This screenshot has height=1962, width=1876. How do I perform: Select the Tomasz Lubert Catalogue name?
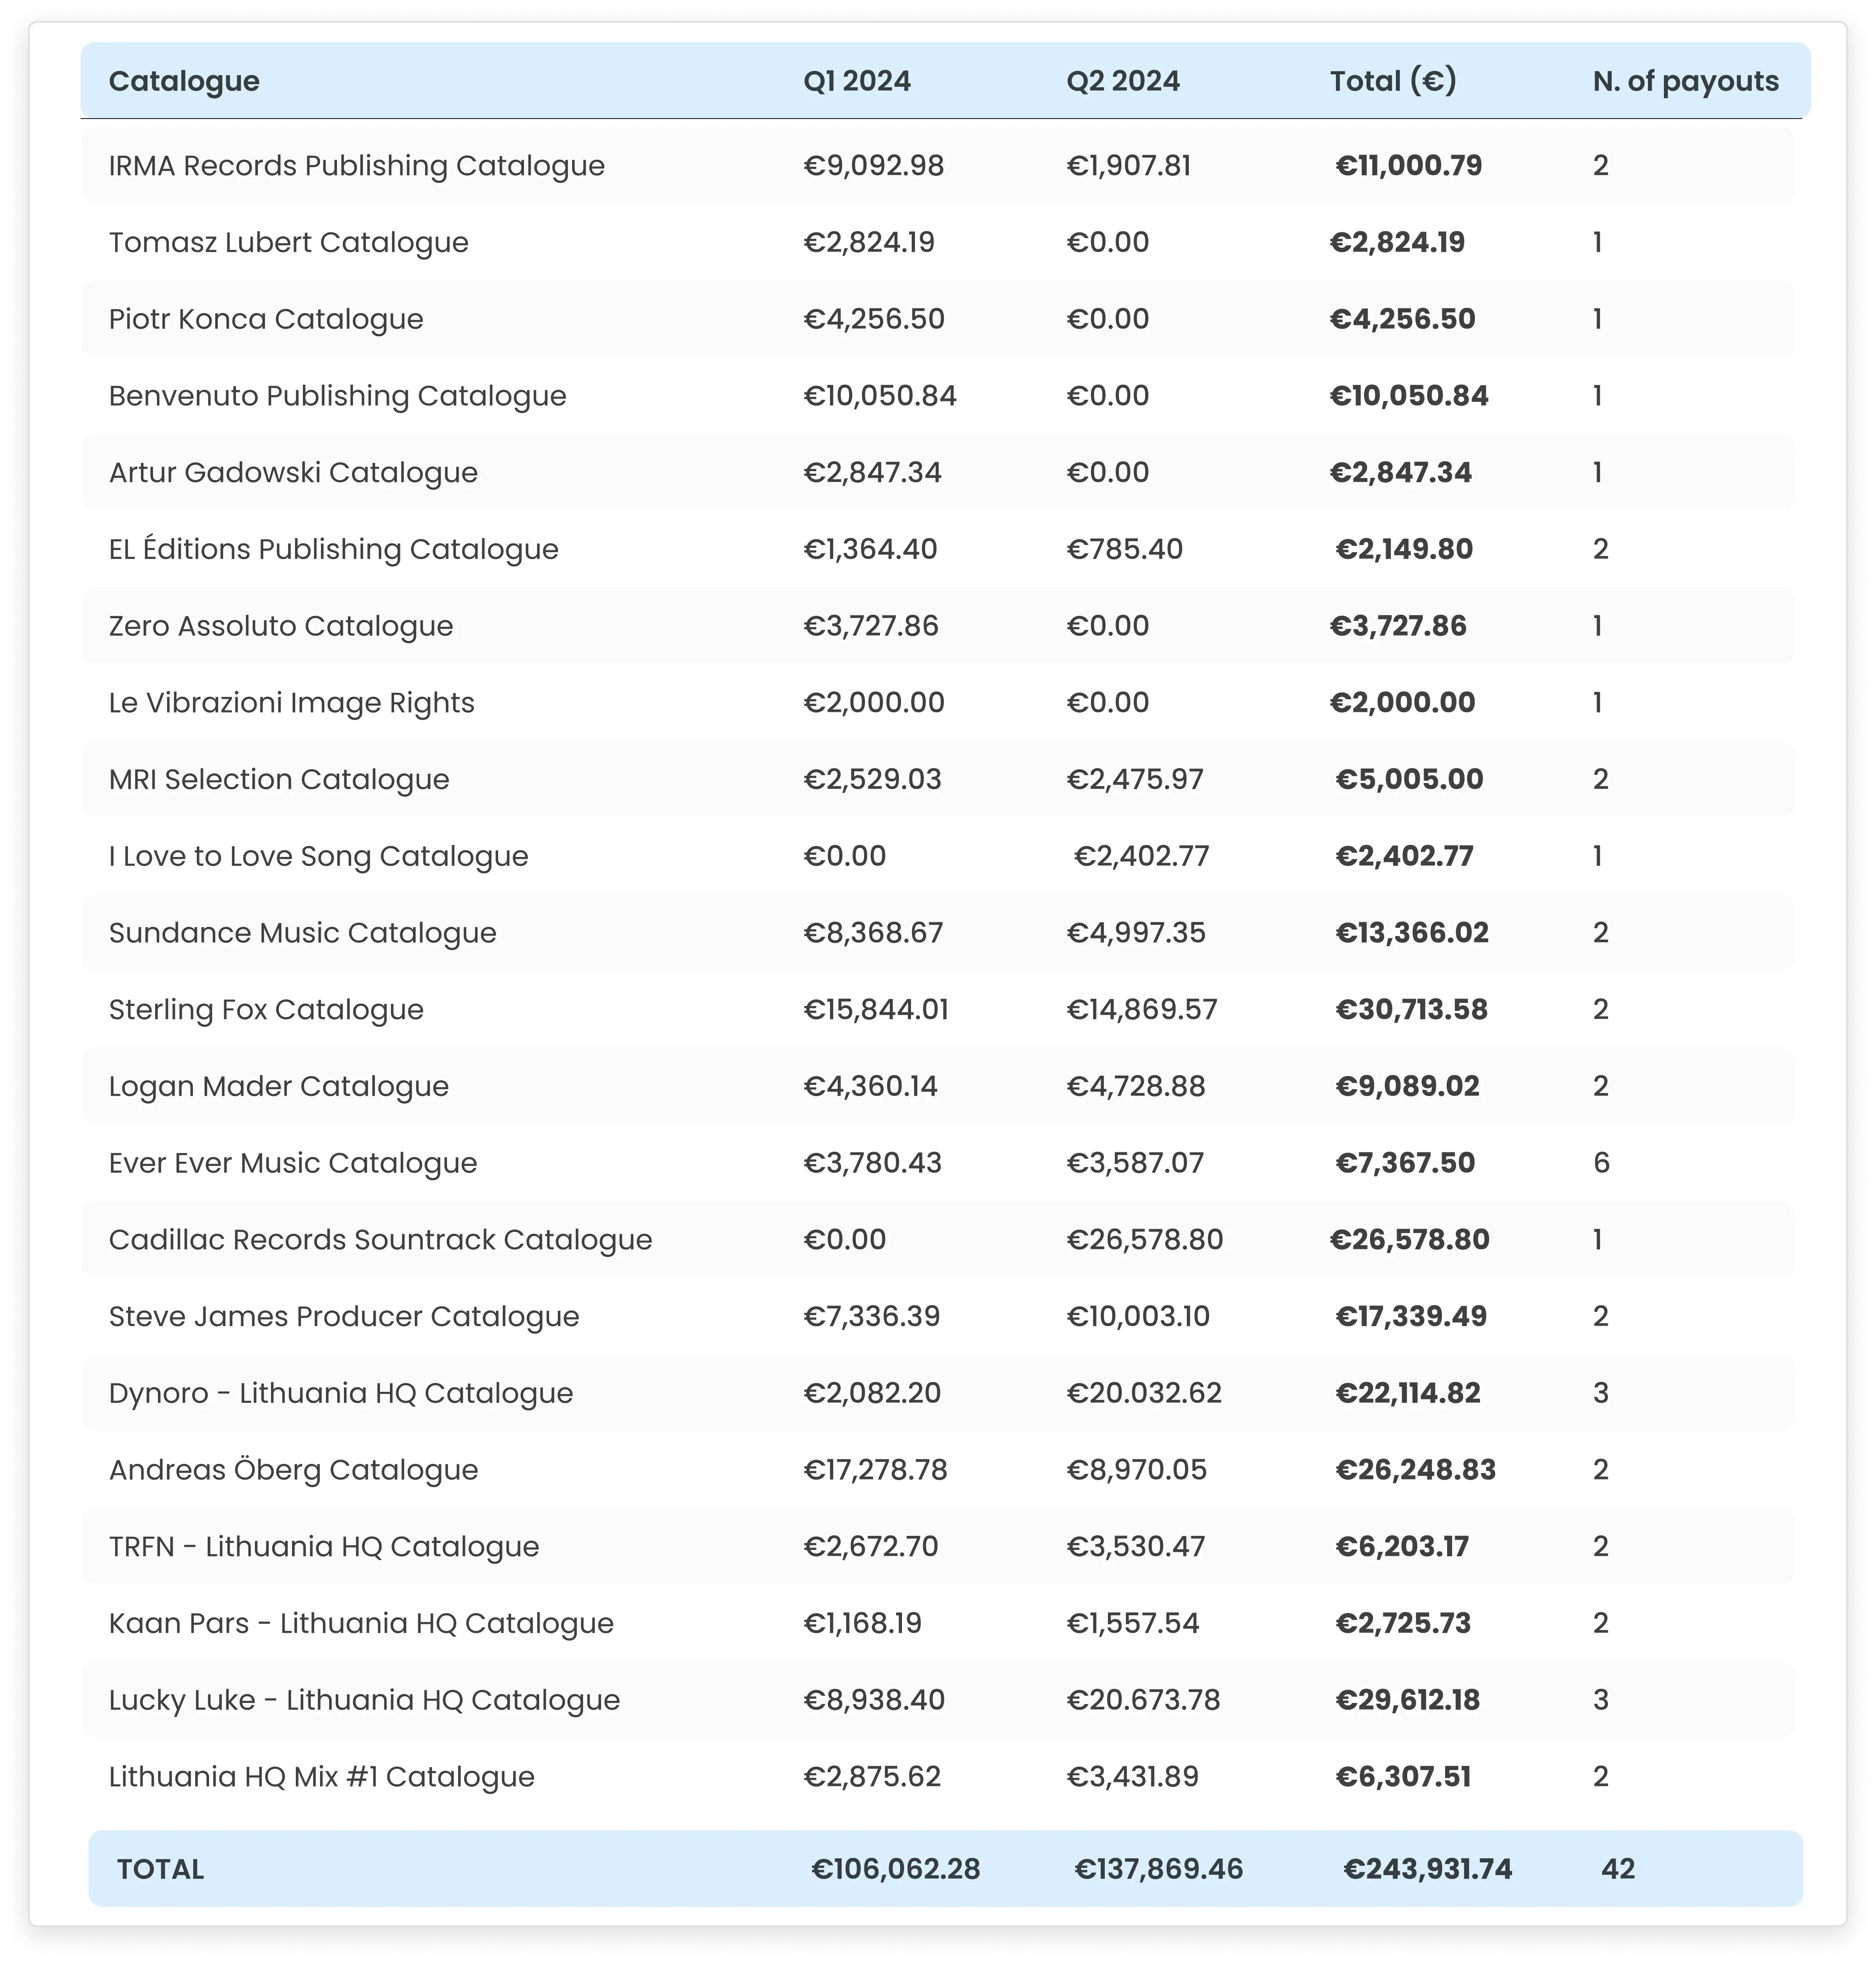[289, 243]
